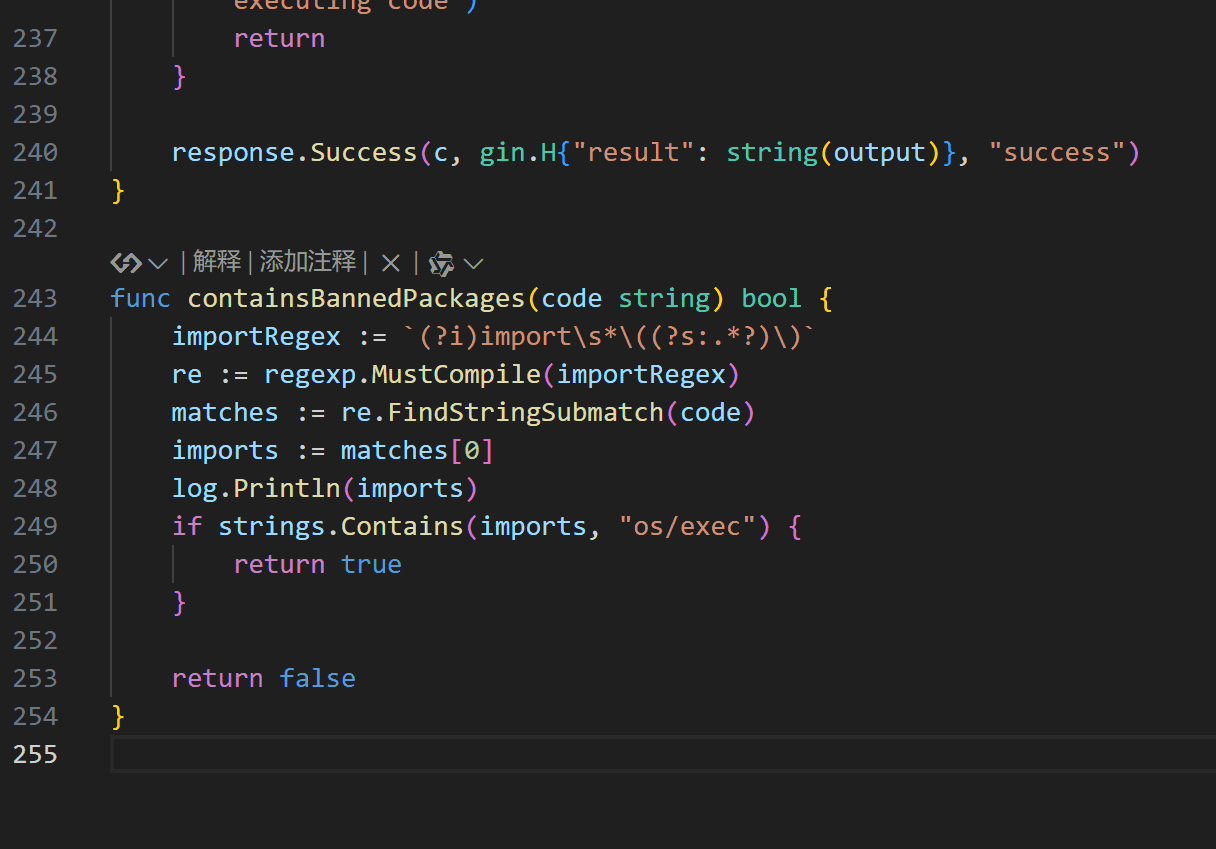Viewport: 1216px width, 849px height.
Task: Expand the dropdown beside the code assistant logo
Action: pos(158,263)
